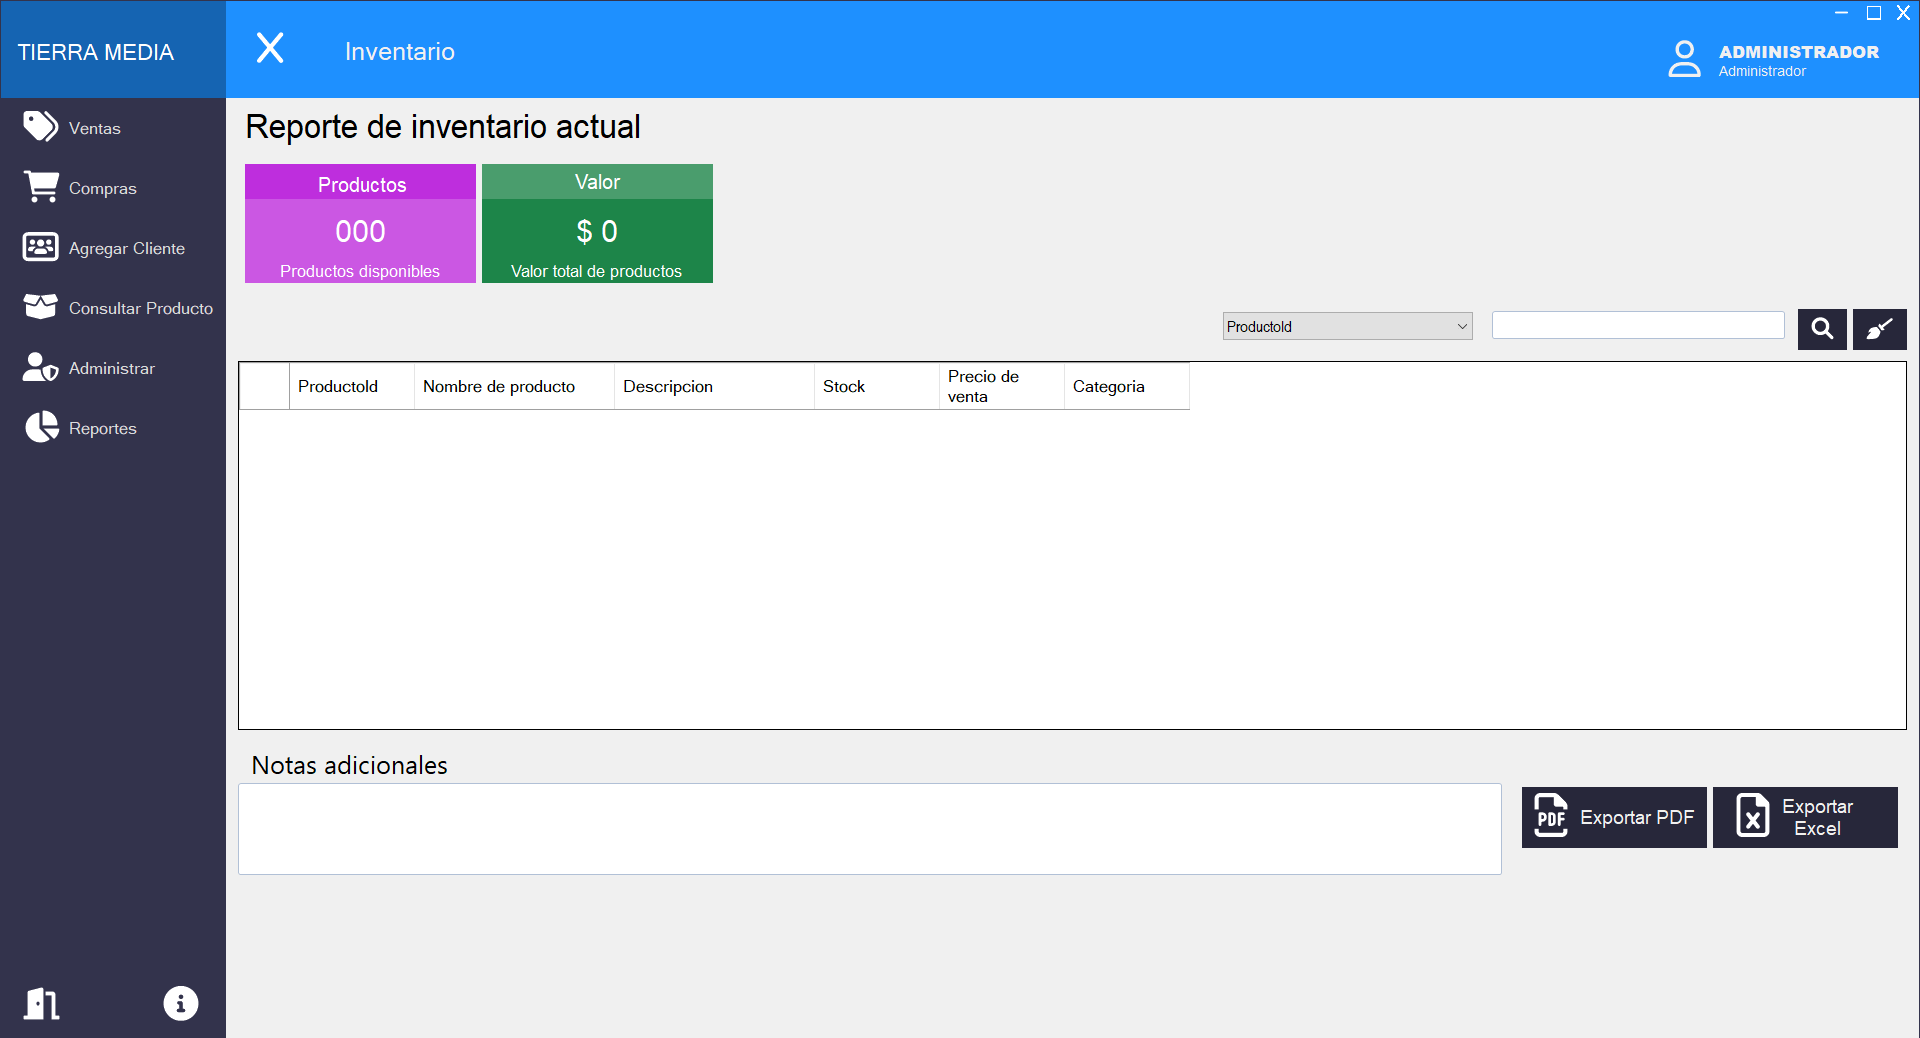Open the ProductoId filter dropdown

point(1347,326)
